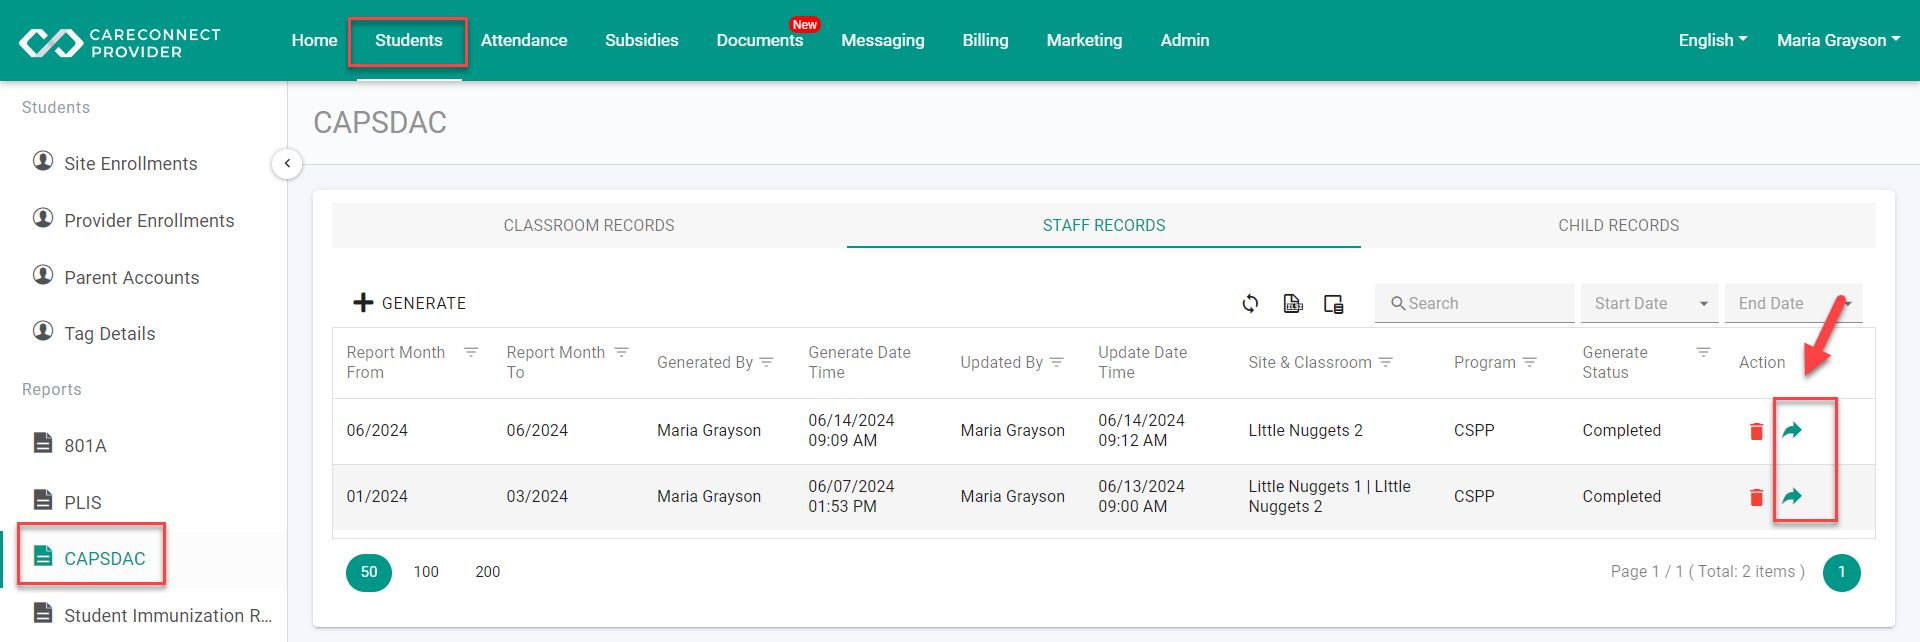Select the '06/07/2024 01:53 PM' cell
This screenshot has width=1920, height=642.
[x=851, y=497]
